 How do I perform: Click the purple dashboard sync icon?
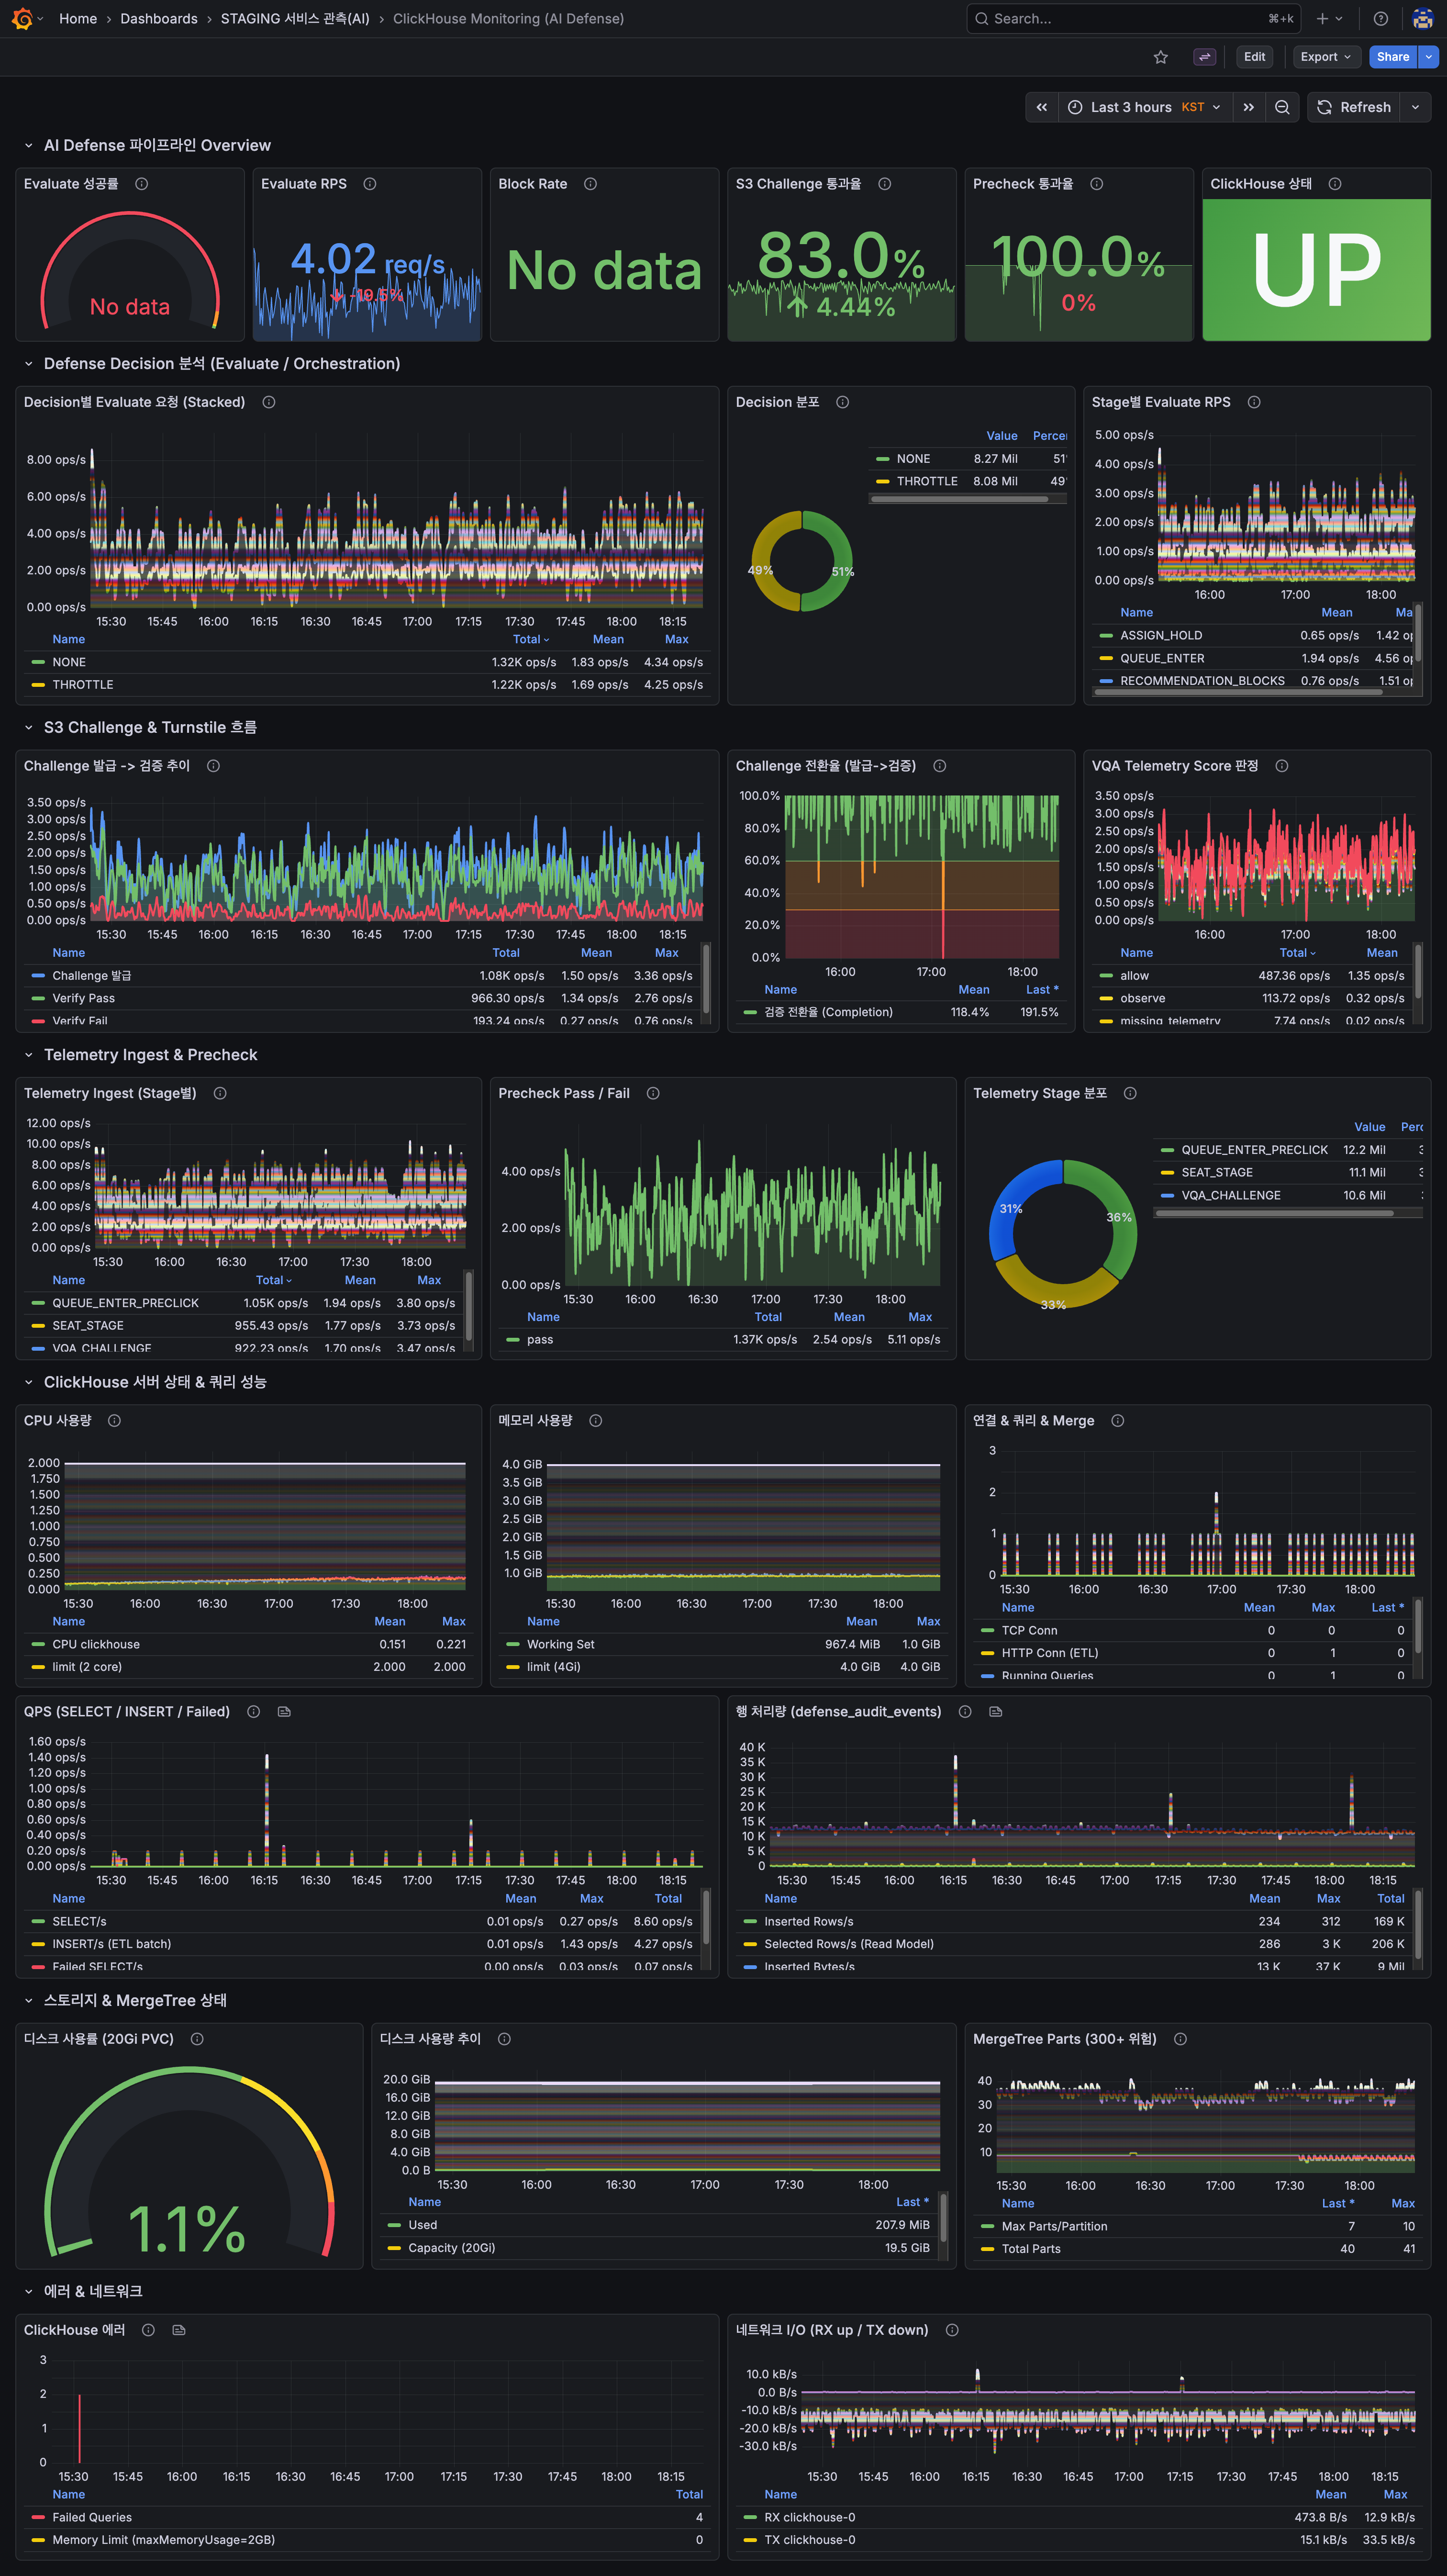point(1205,57)
